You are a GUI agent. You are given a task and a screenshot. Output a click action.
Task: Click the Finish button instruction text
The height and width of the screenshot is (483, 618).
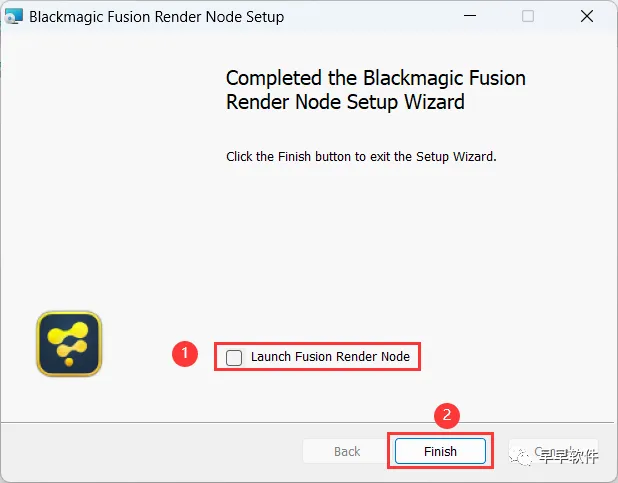[x=361, y=157]
